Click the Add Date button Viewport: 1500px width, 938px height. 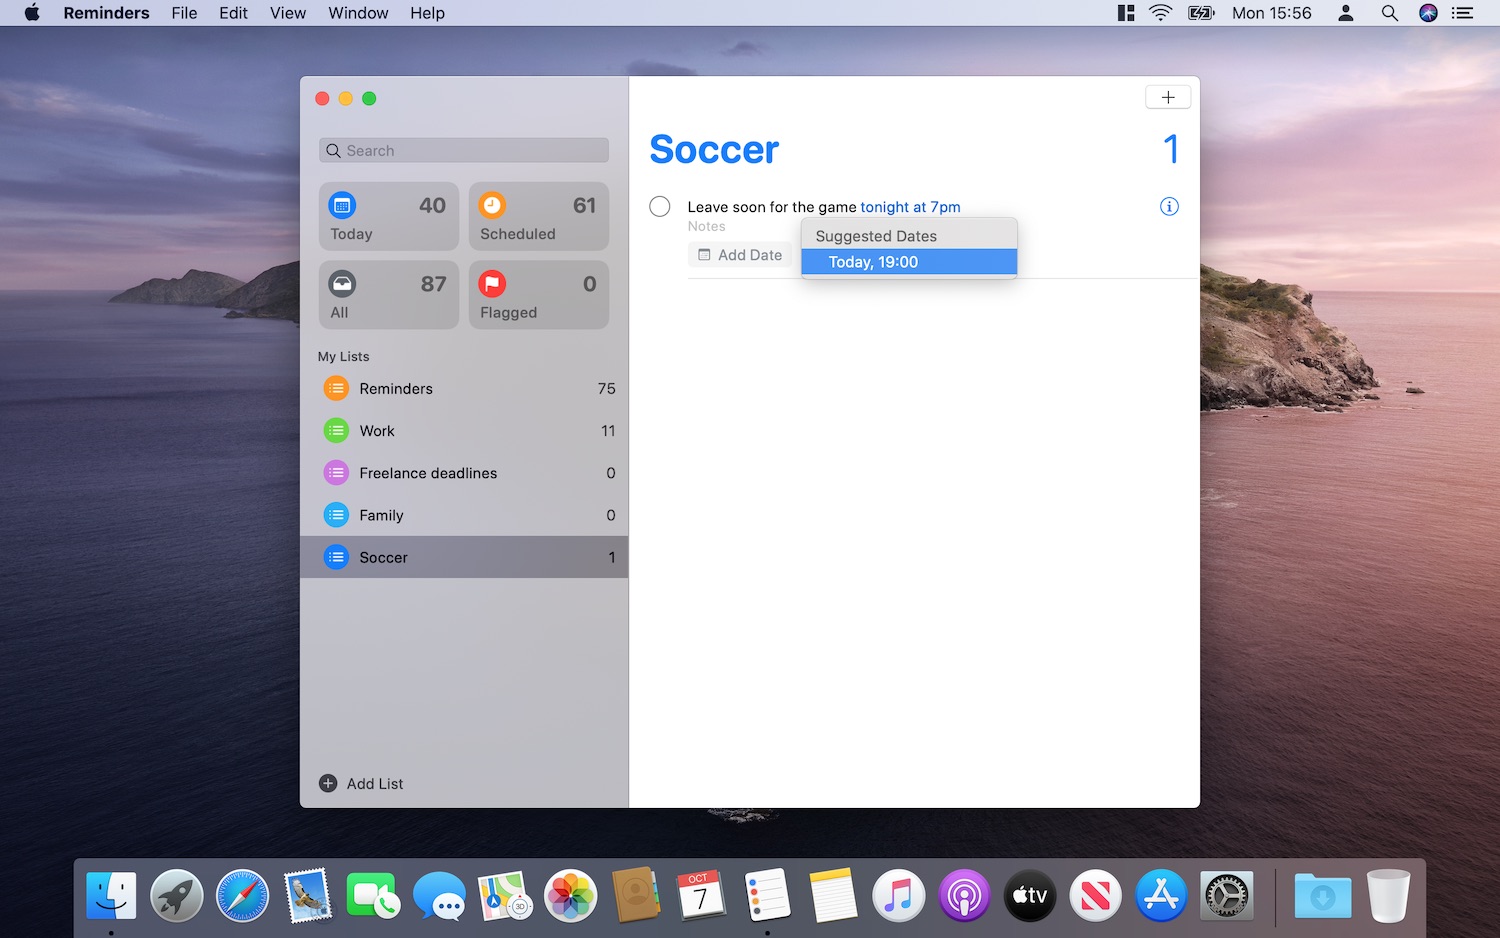(x=740, y=254)
